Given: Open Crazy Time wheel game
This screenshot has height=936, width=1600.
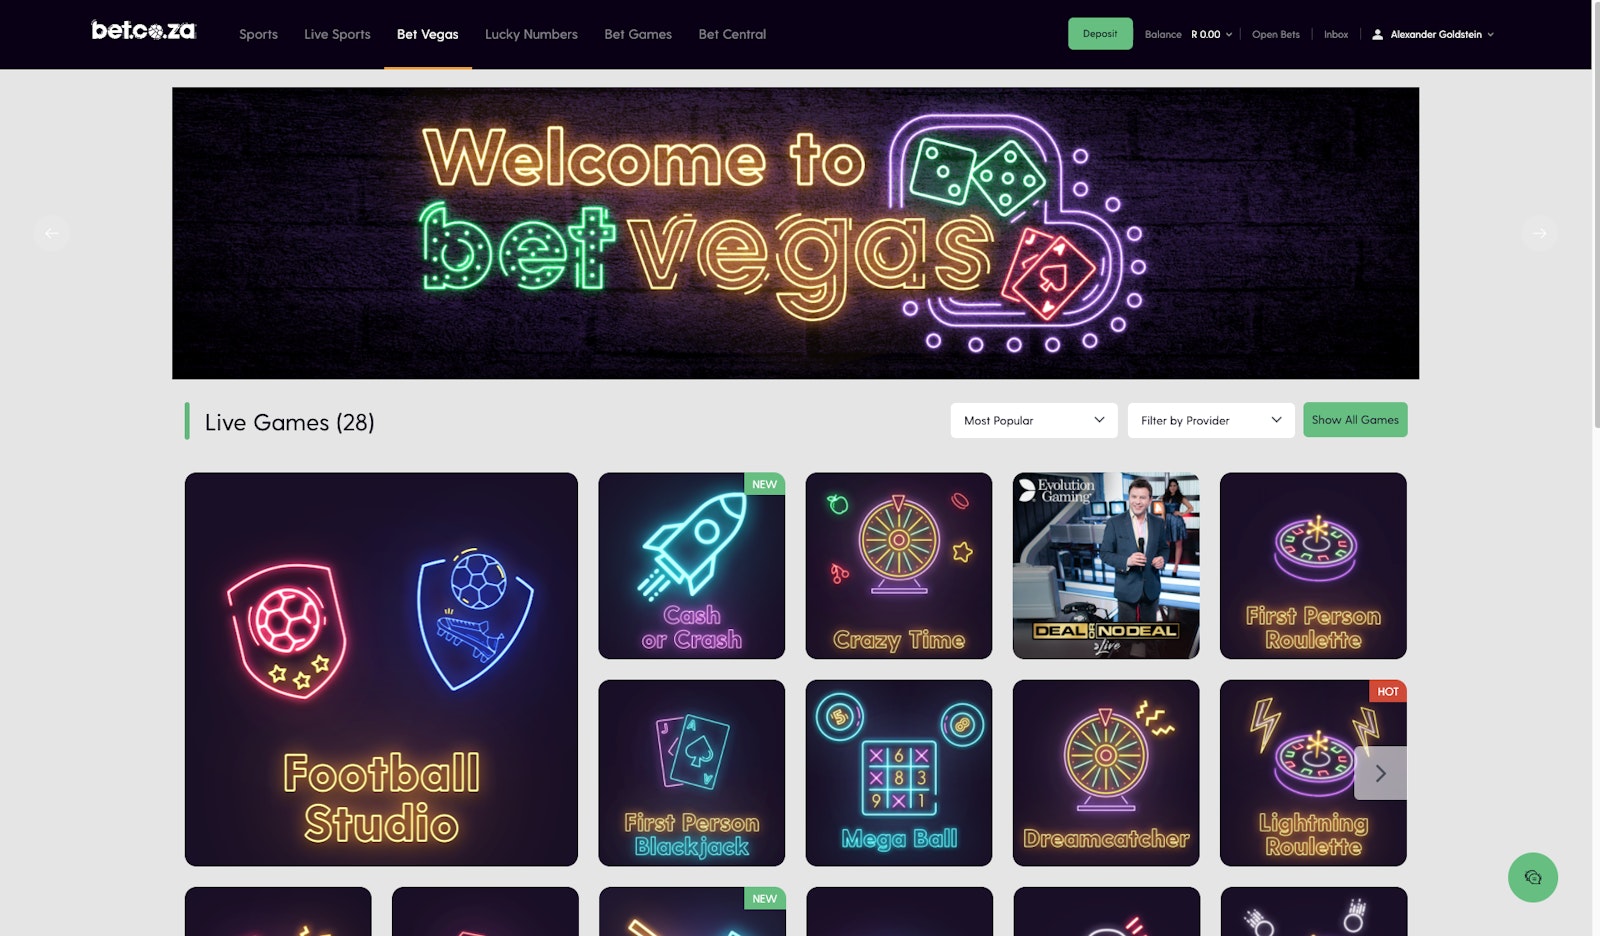Looking at the screenshot, I should click(899, 566).
